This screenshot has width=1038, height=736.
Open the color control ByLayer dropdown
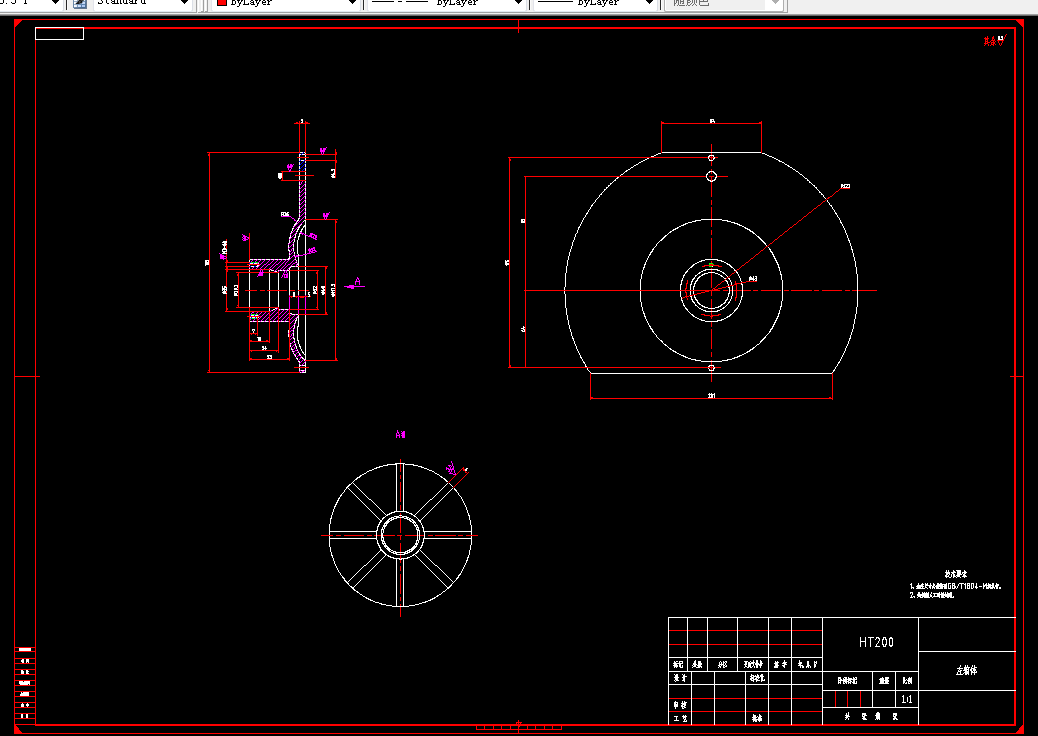click(287, 3)
